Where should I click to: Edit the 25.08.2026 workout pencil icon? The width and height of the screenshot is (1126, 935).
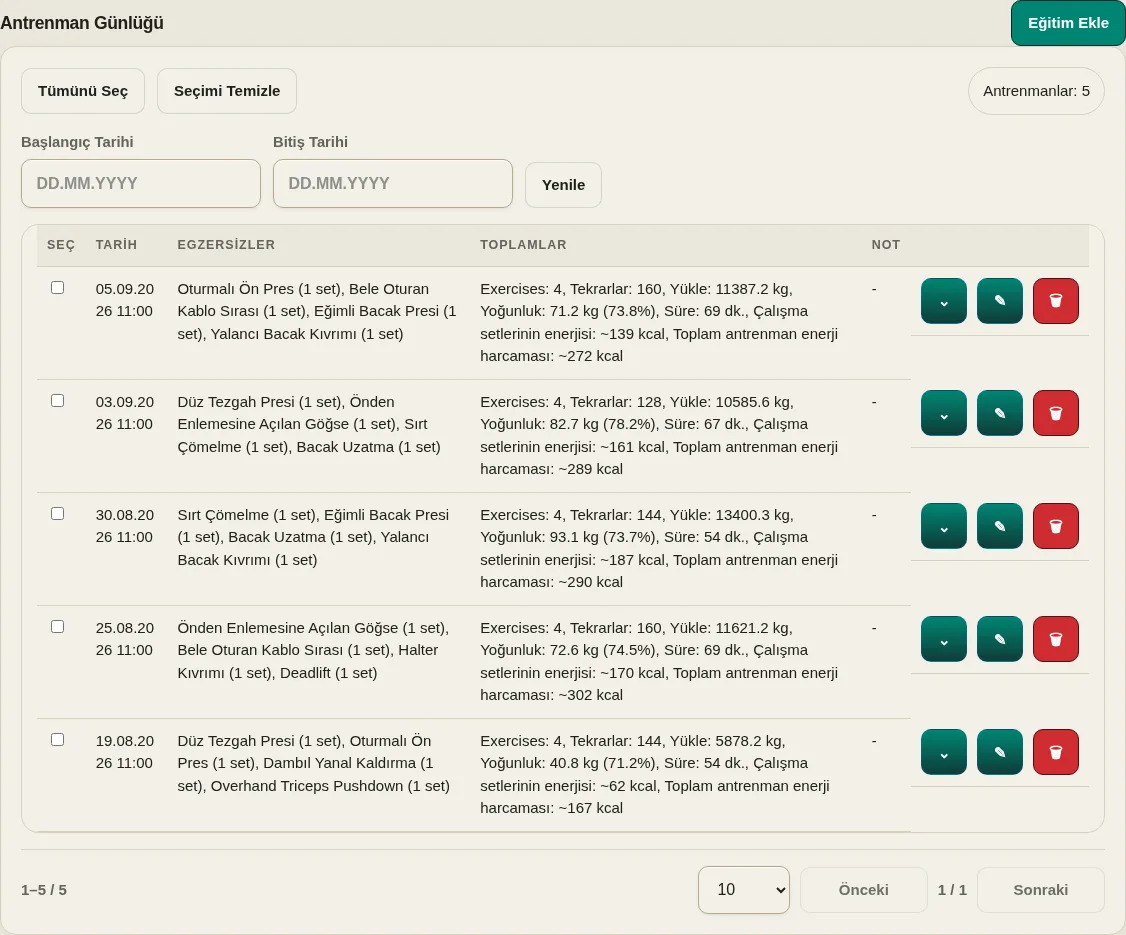pyautogui.click(x=1000, y=639)
